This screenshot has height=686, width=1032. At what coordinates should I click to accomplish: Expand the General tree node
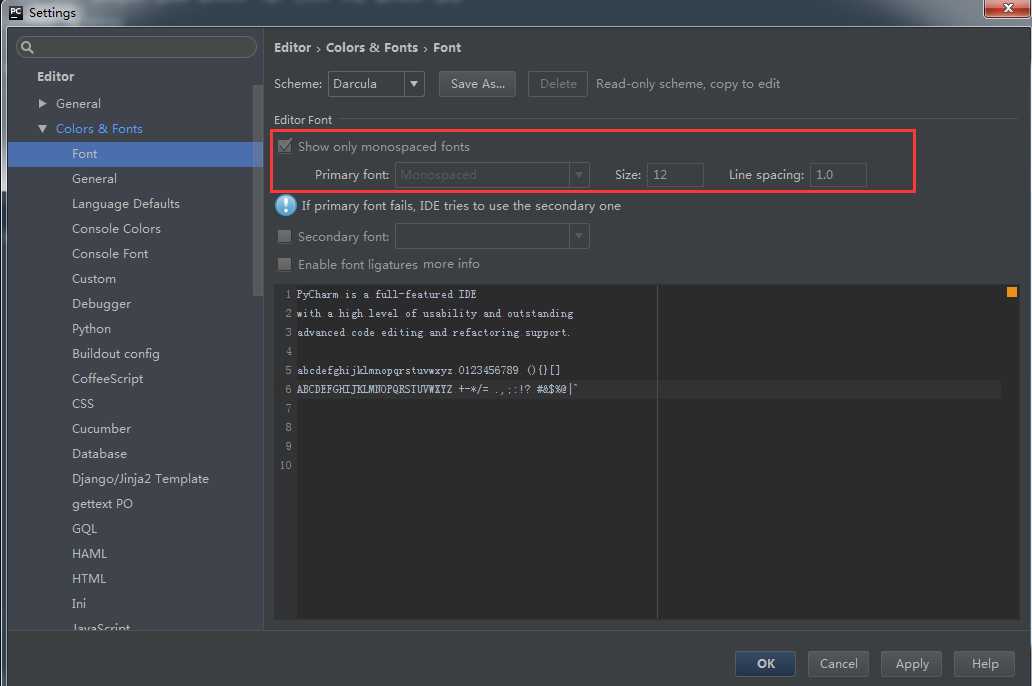click(42, 103)
